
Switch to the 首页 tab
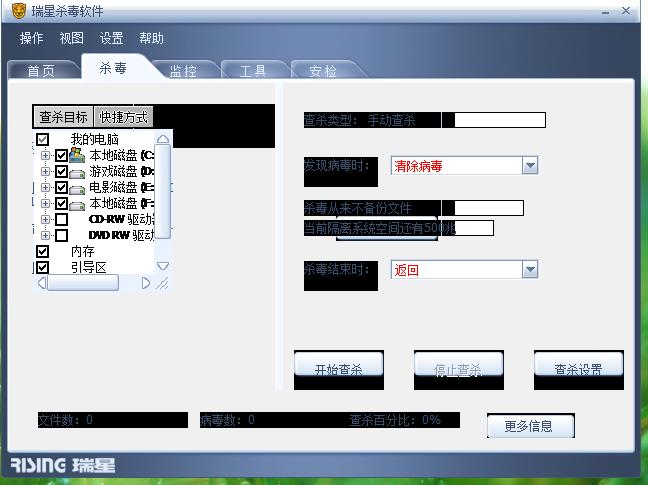click(x=41, y=70)
